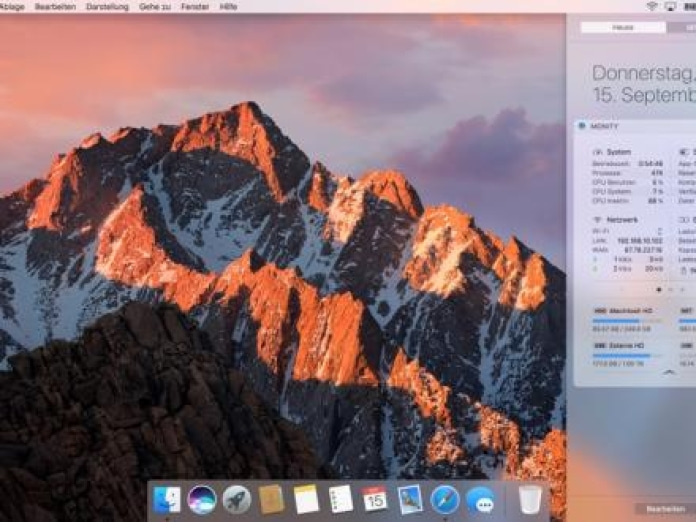696x522 pixels.
Task: Open the Reminders checklist app in Dock
Action: (341, 500)
